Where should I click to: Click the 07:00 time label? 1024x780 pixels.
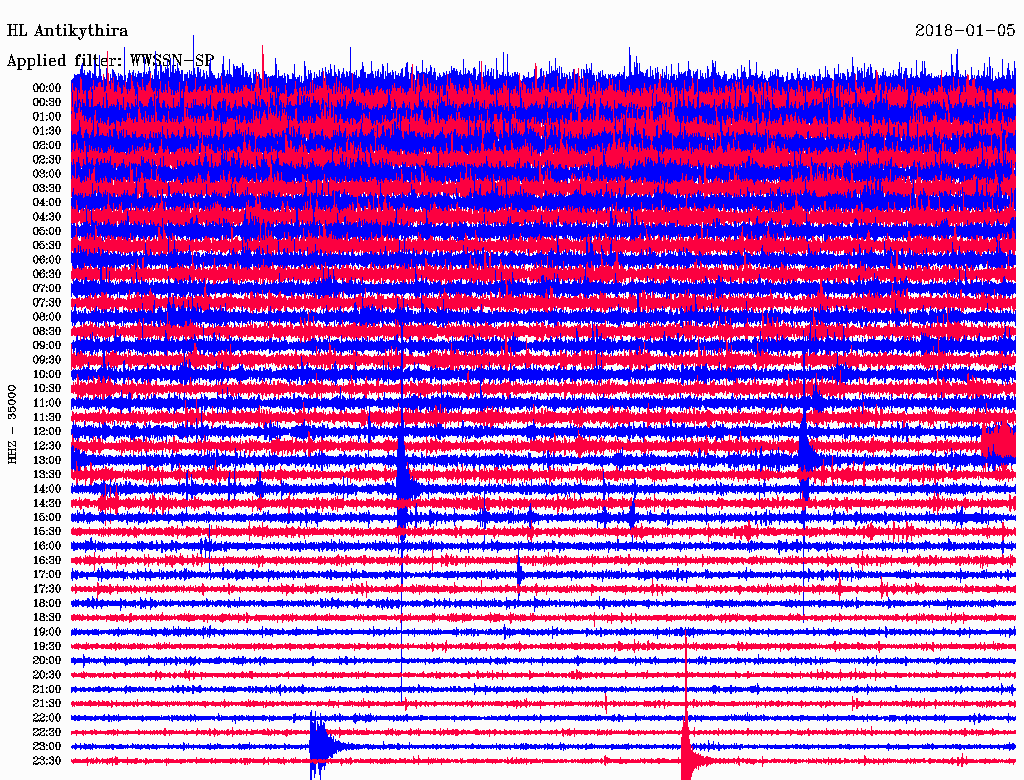click(x=47, y=288)
